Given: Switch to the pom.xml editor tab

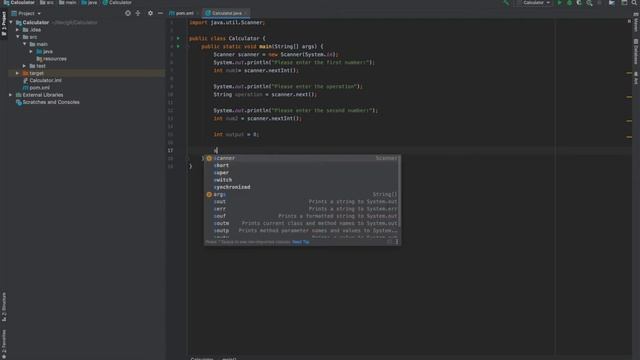Looking at the screenshot, I should [x=182, y=13].
